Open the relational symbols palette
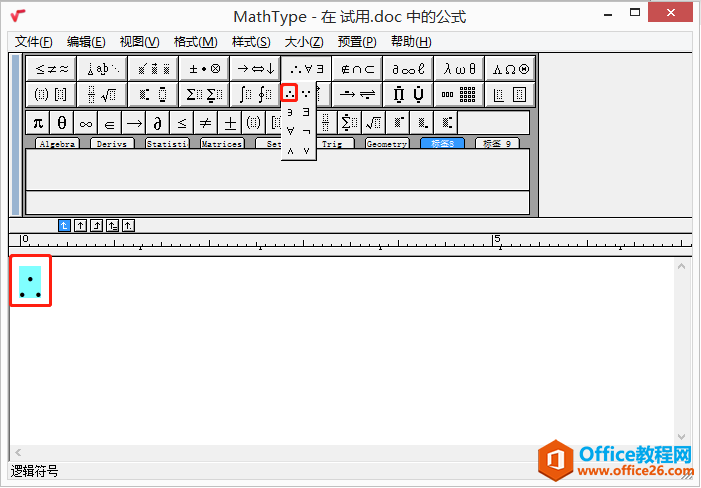The width and height of the screenshot is (701, 488). click(x=52, y=68)
